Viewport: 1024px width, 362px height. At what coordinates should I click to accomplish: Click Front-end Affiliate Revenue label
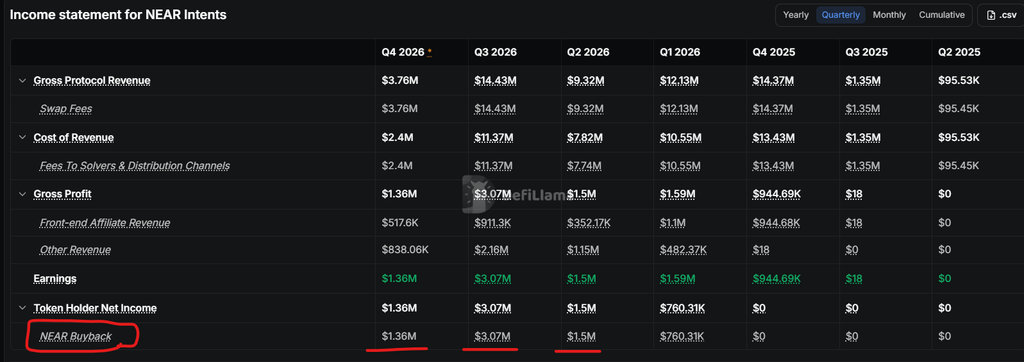[105, 223]
